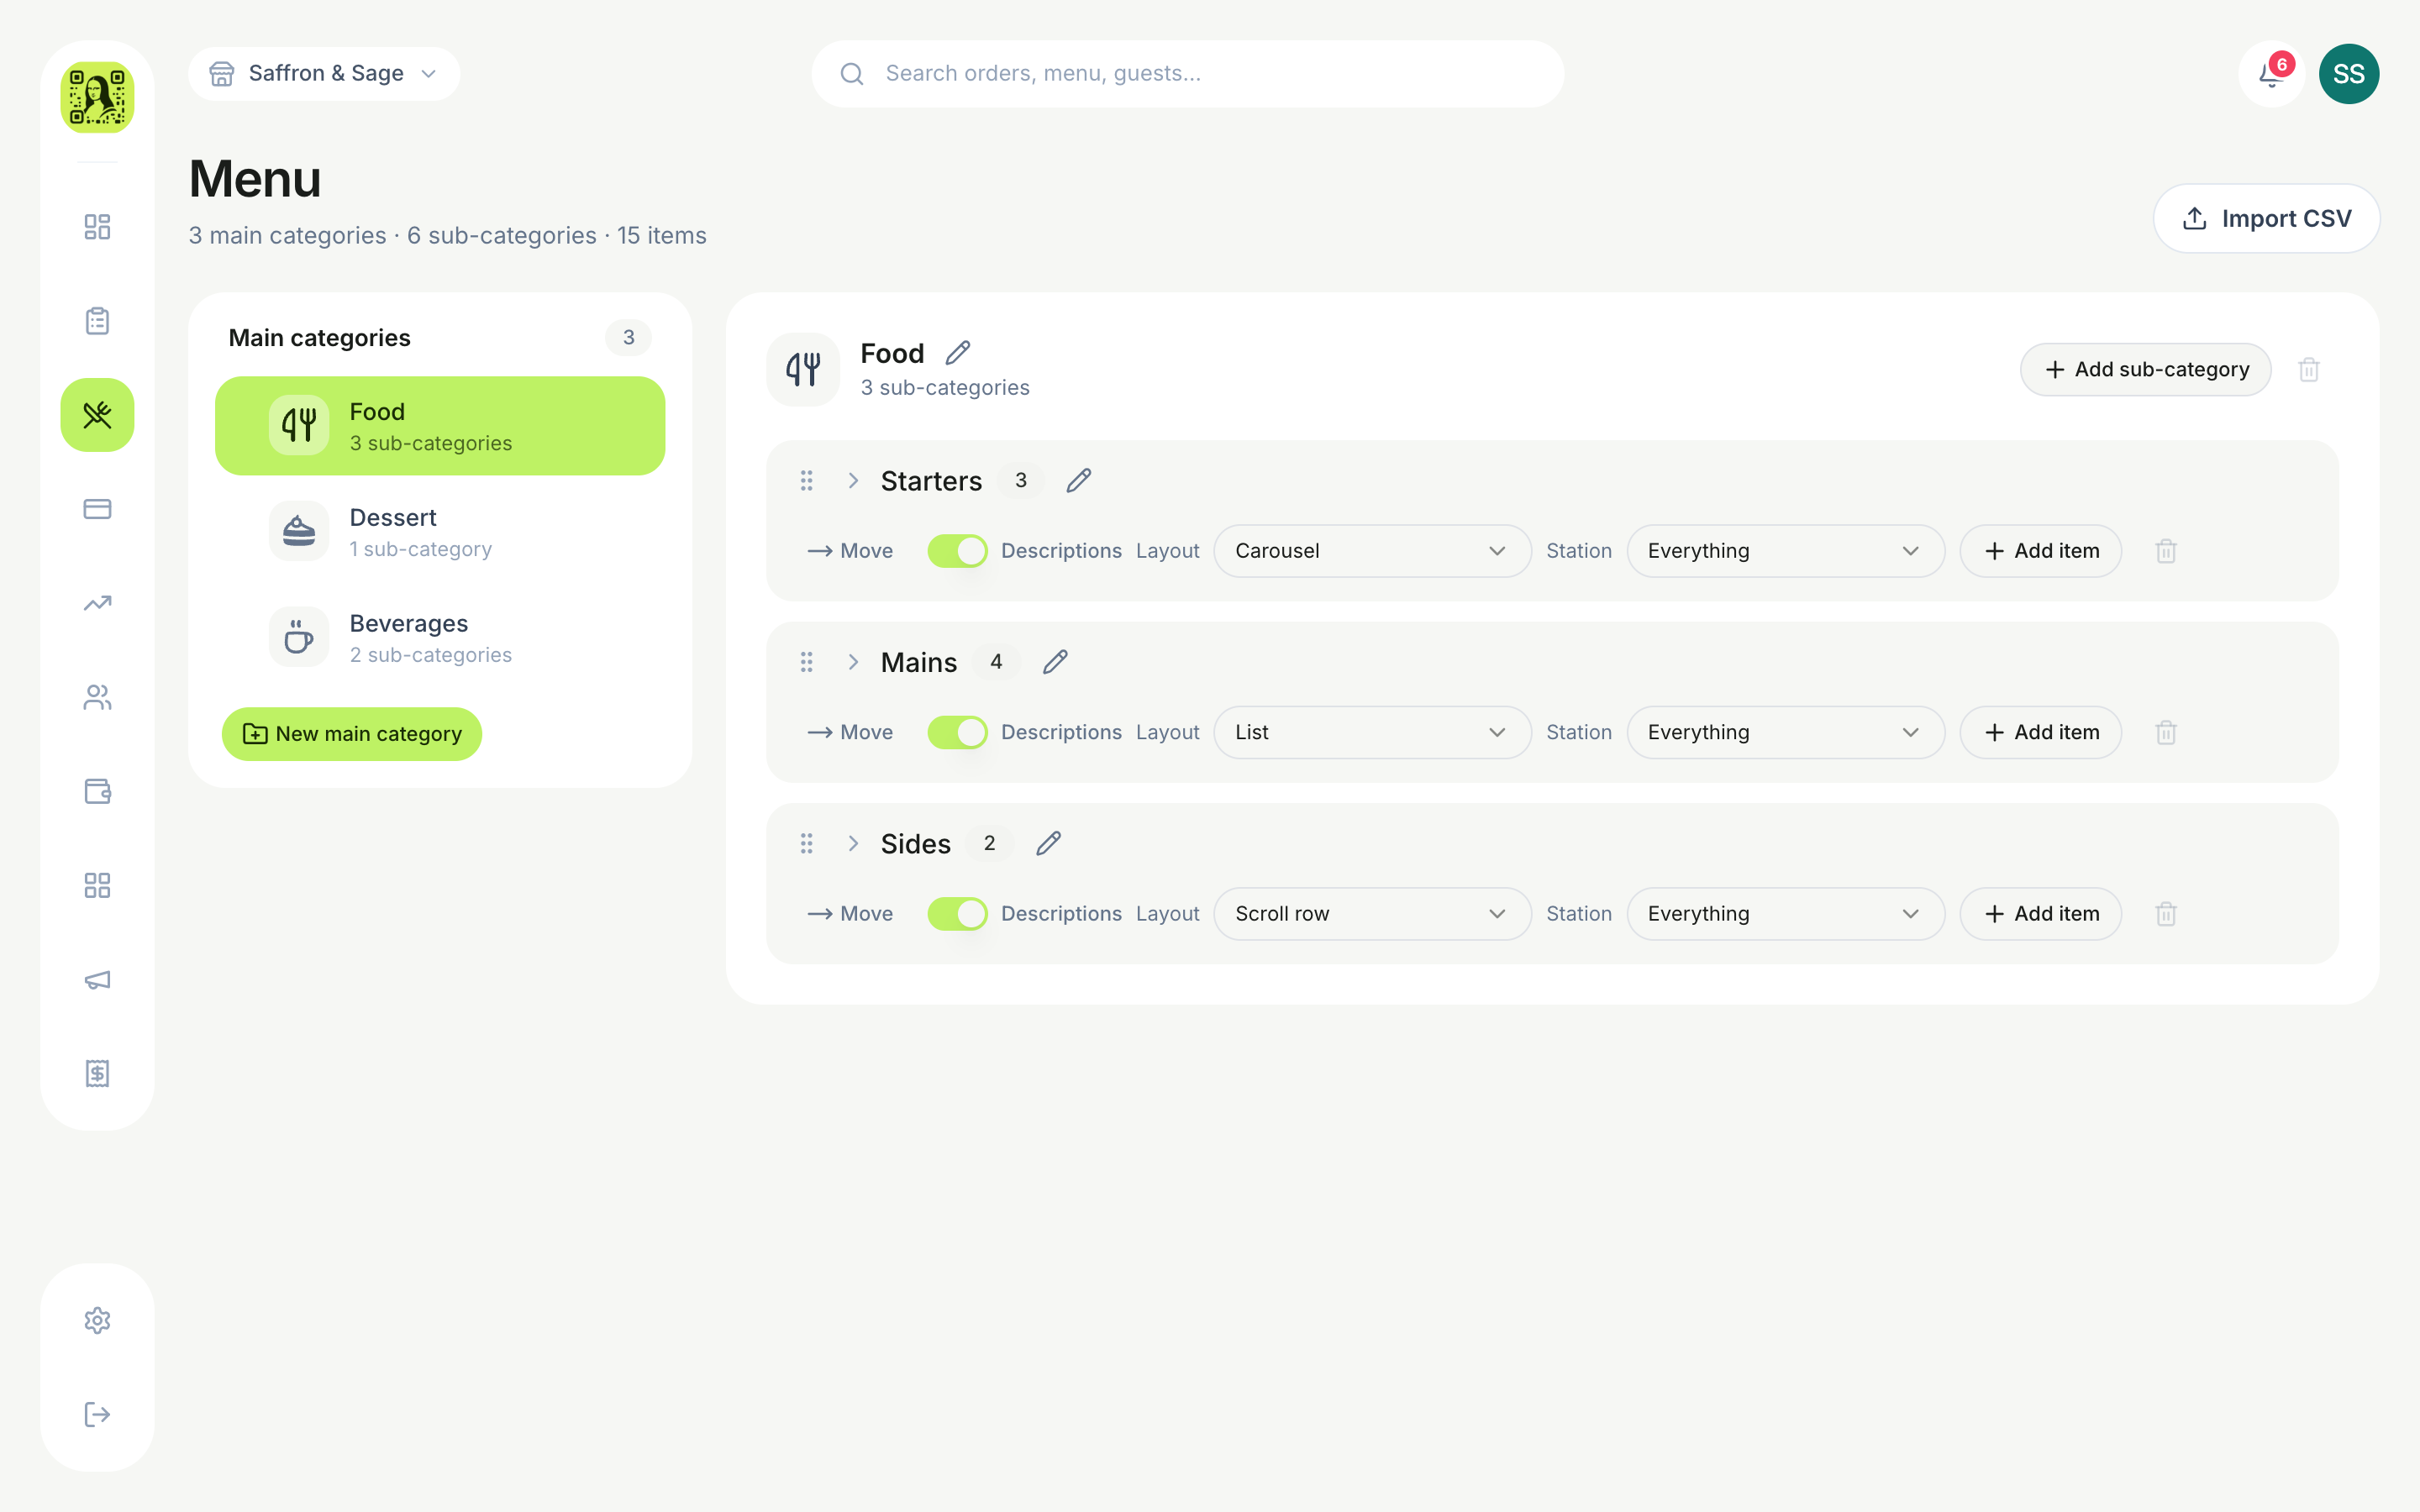2420x1512 pixels.
Task: Open Sides Station dropdown
Action: pos(1785,914)
